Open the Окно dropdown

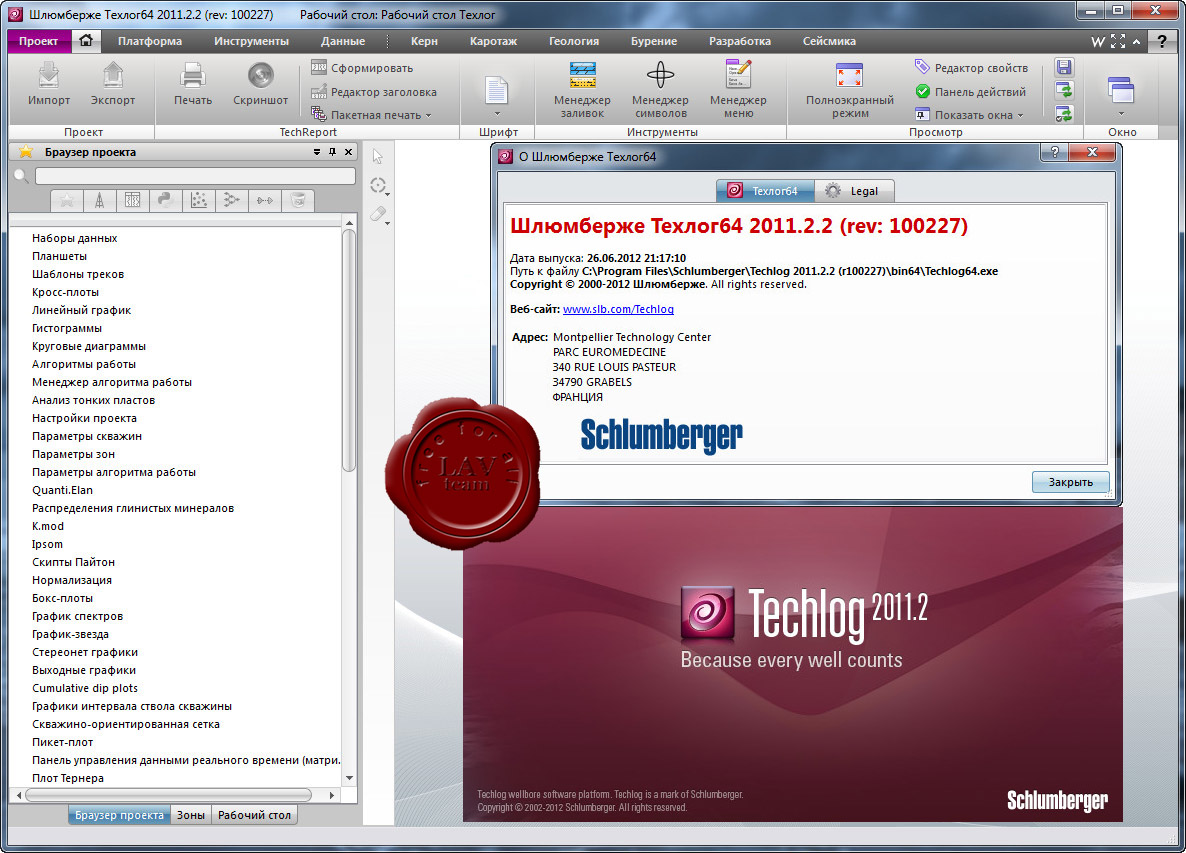pyautogui.click(x=1121, y=95)
